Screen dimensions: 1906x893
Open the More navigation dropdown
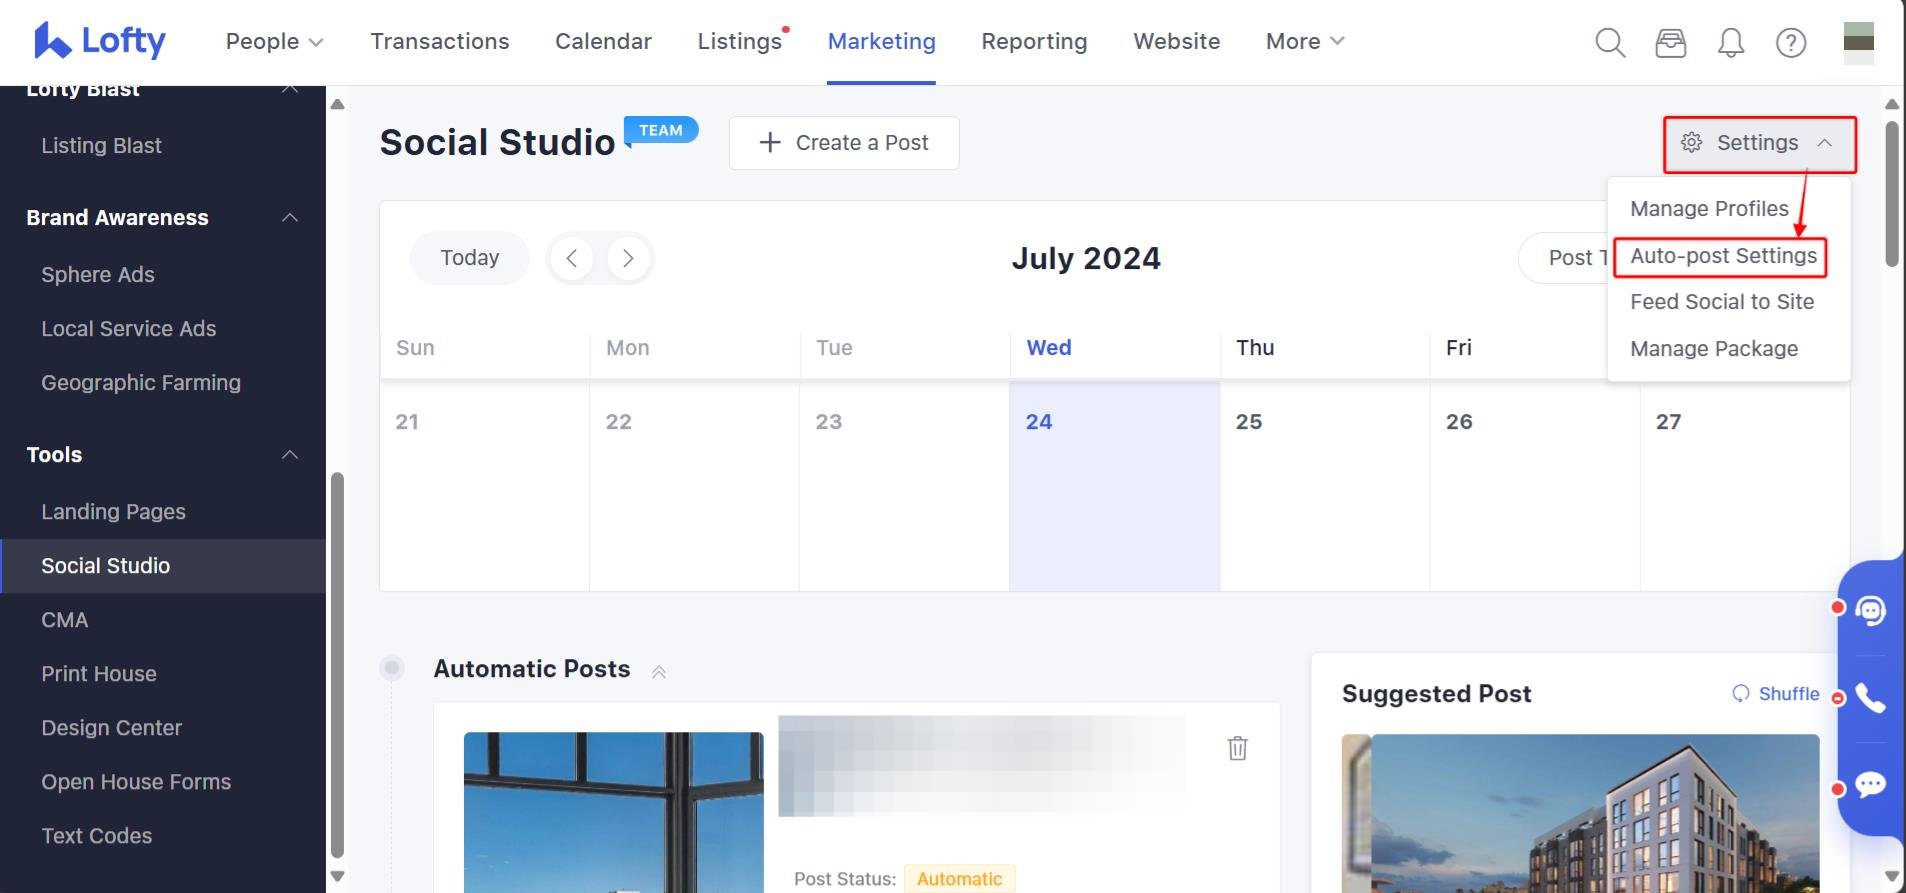(1304, 42)
